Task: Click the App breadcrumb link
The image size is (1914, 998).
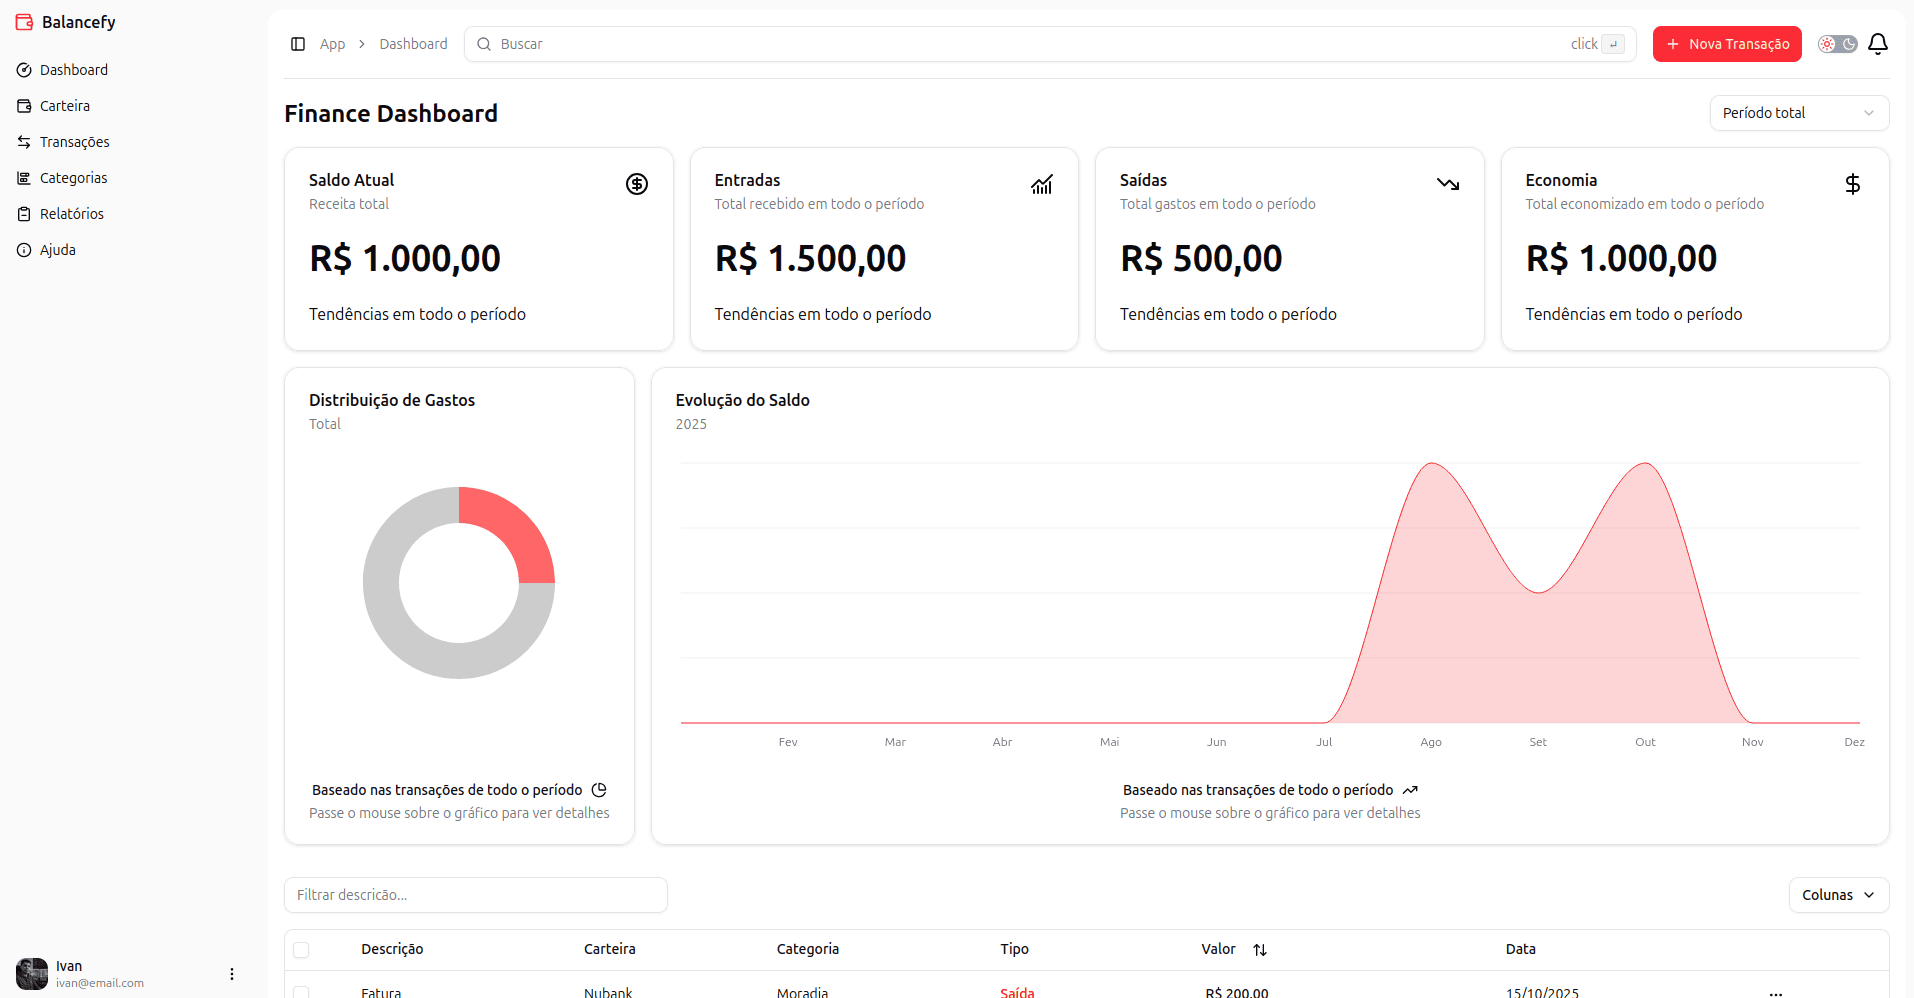Action: coord(332,44)
